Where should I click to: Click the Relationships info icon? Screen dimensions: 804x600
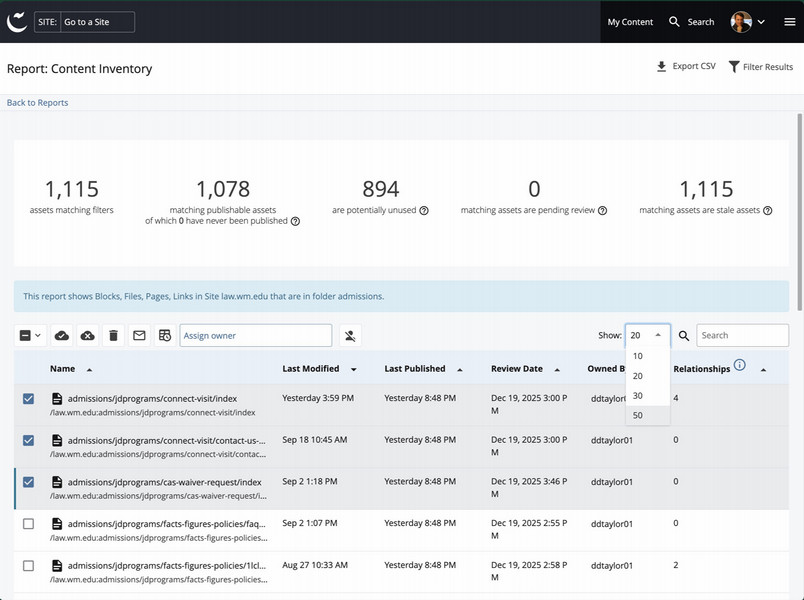[739, 365]
